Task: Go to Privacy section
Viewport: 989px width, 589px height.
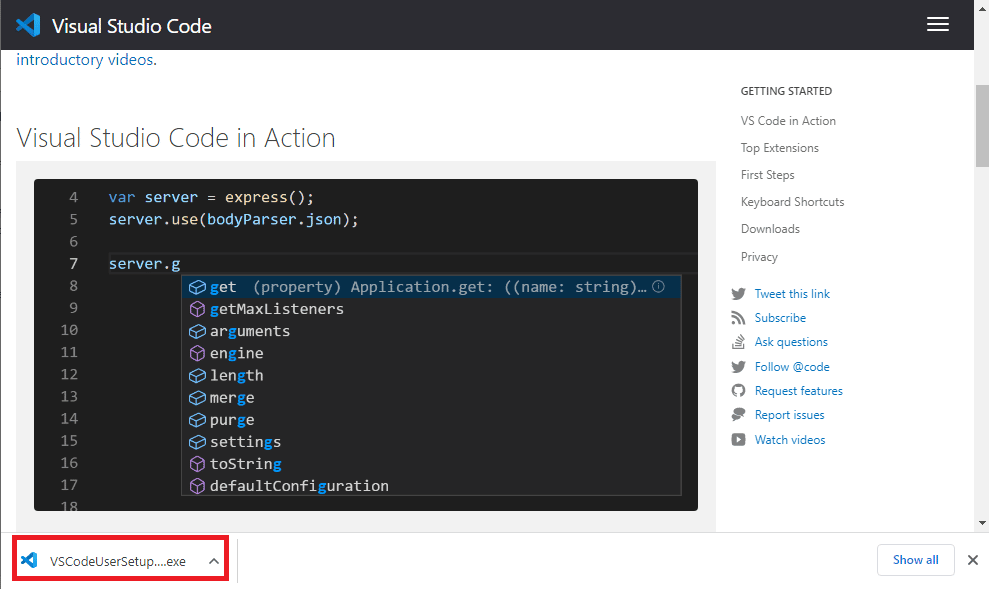Action: click(759, 257)
